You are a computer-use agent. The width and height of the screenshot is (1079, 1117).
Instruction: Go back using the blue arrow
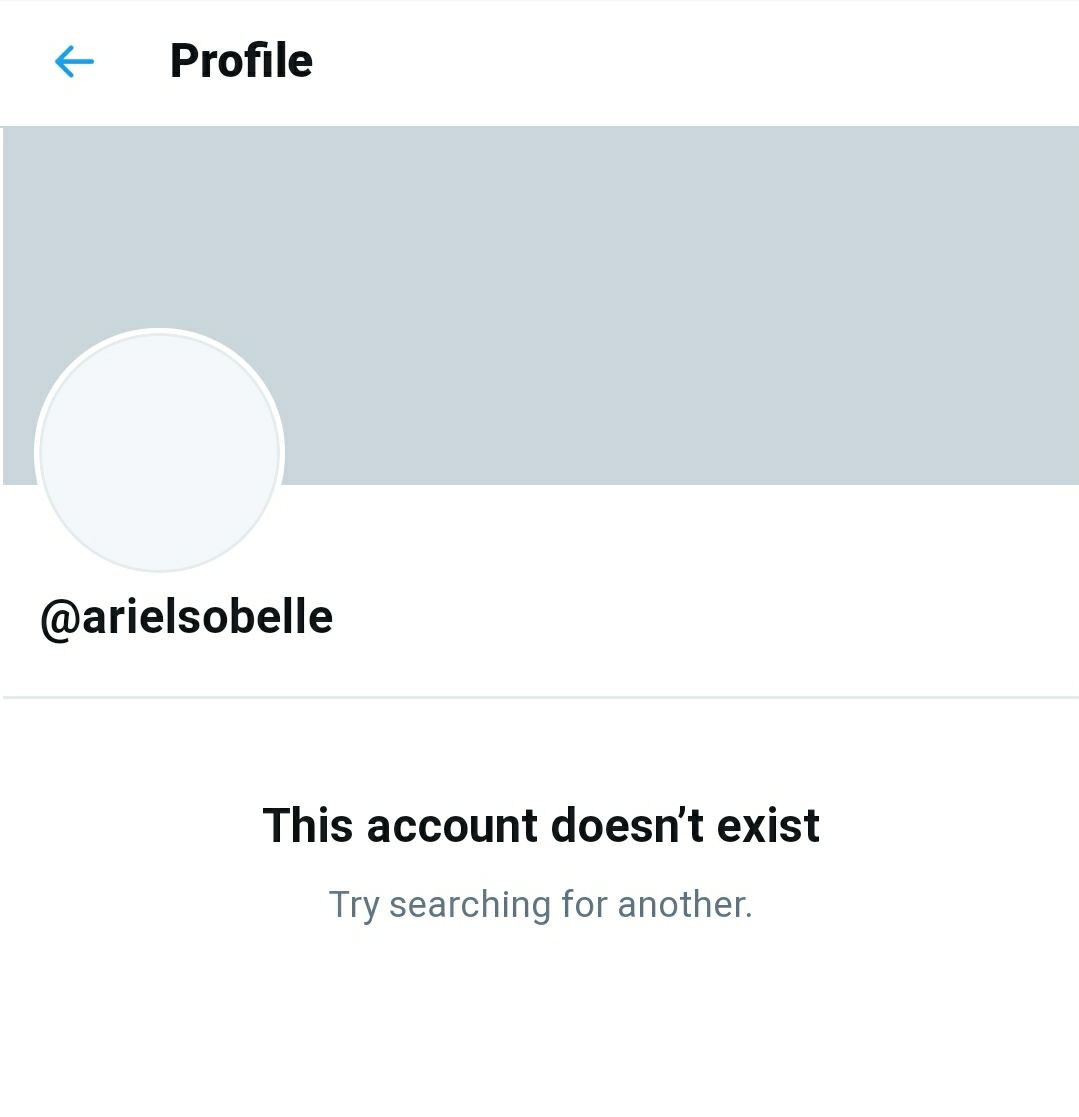74,61
